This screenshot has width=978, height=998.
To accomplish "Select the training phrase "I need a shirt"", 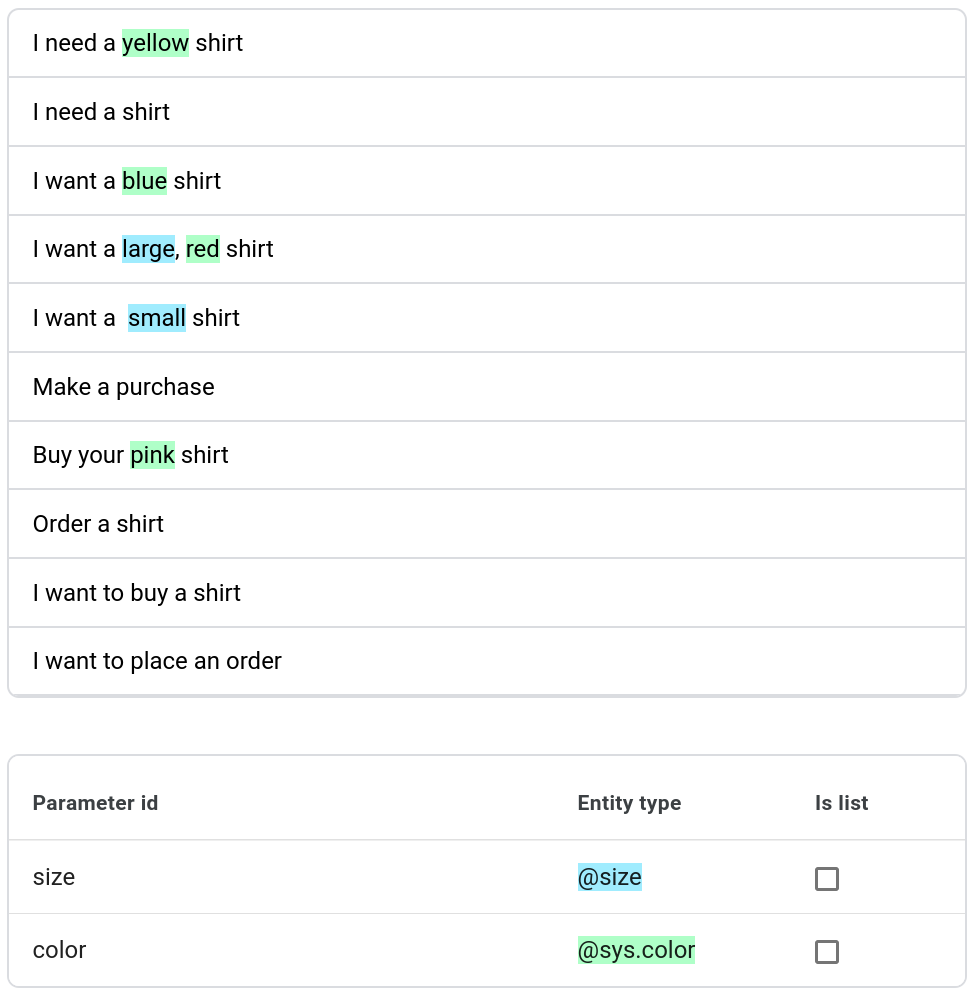I will (101, 112).
